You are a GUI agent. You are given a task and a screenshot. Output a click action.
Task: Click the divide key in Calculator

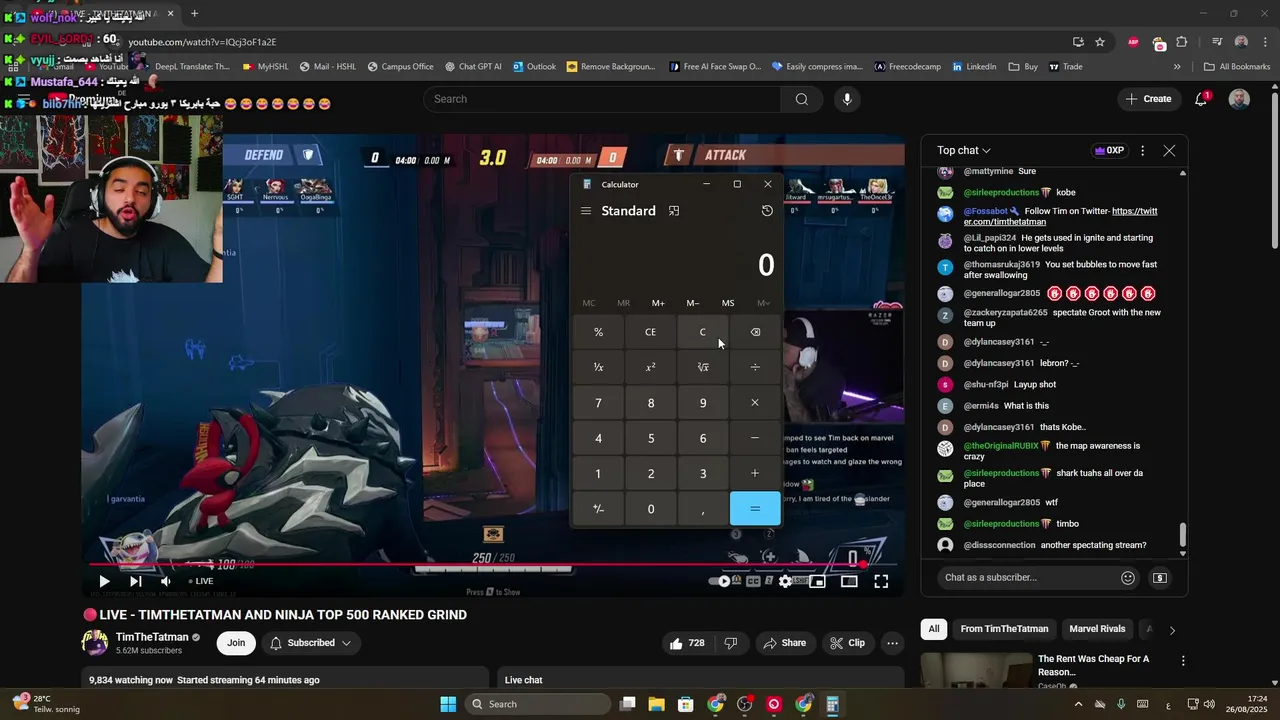tap(755, 367)
